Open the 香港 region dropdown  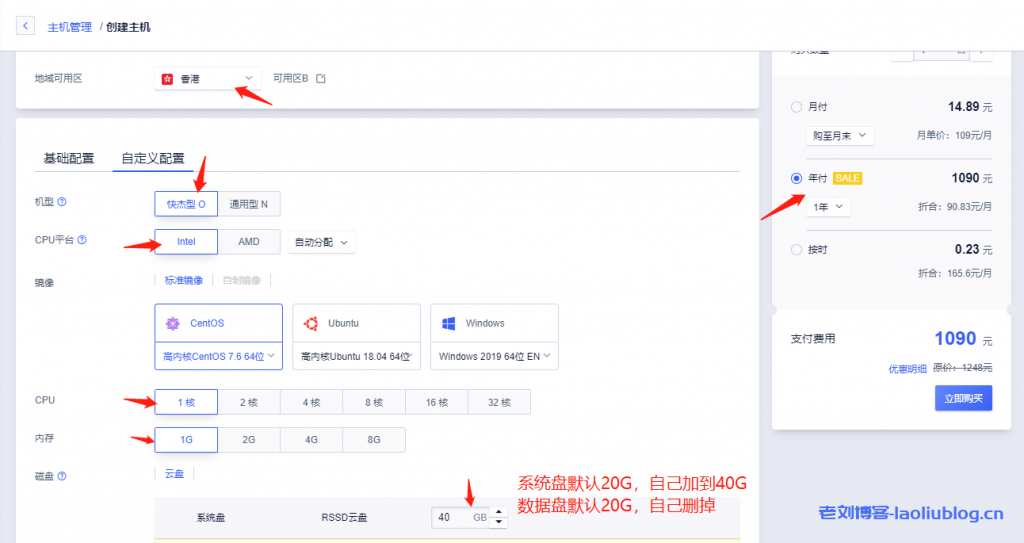pyautogui.click(x=207, y=78)
